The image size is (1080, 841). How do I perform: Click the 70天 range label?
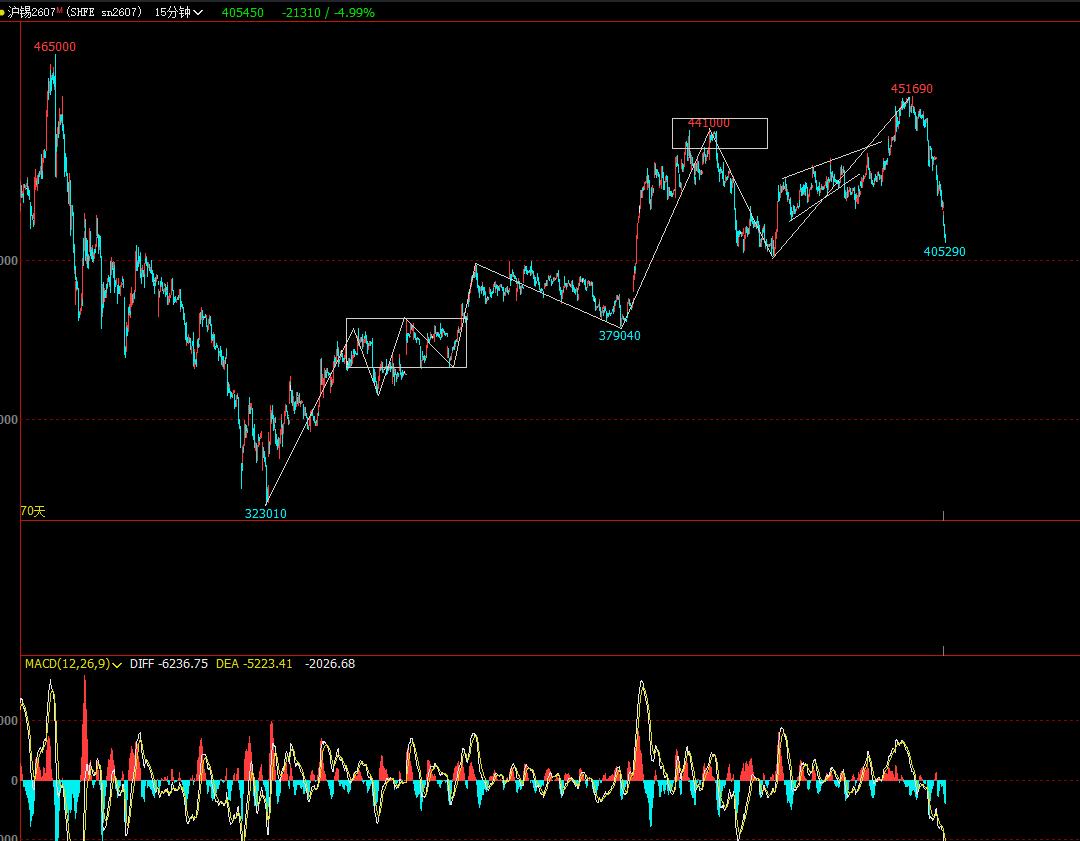pyautogui.click(x=33, y=511)
